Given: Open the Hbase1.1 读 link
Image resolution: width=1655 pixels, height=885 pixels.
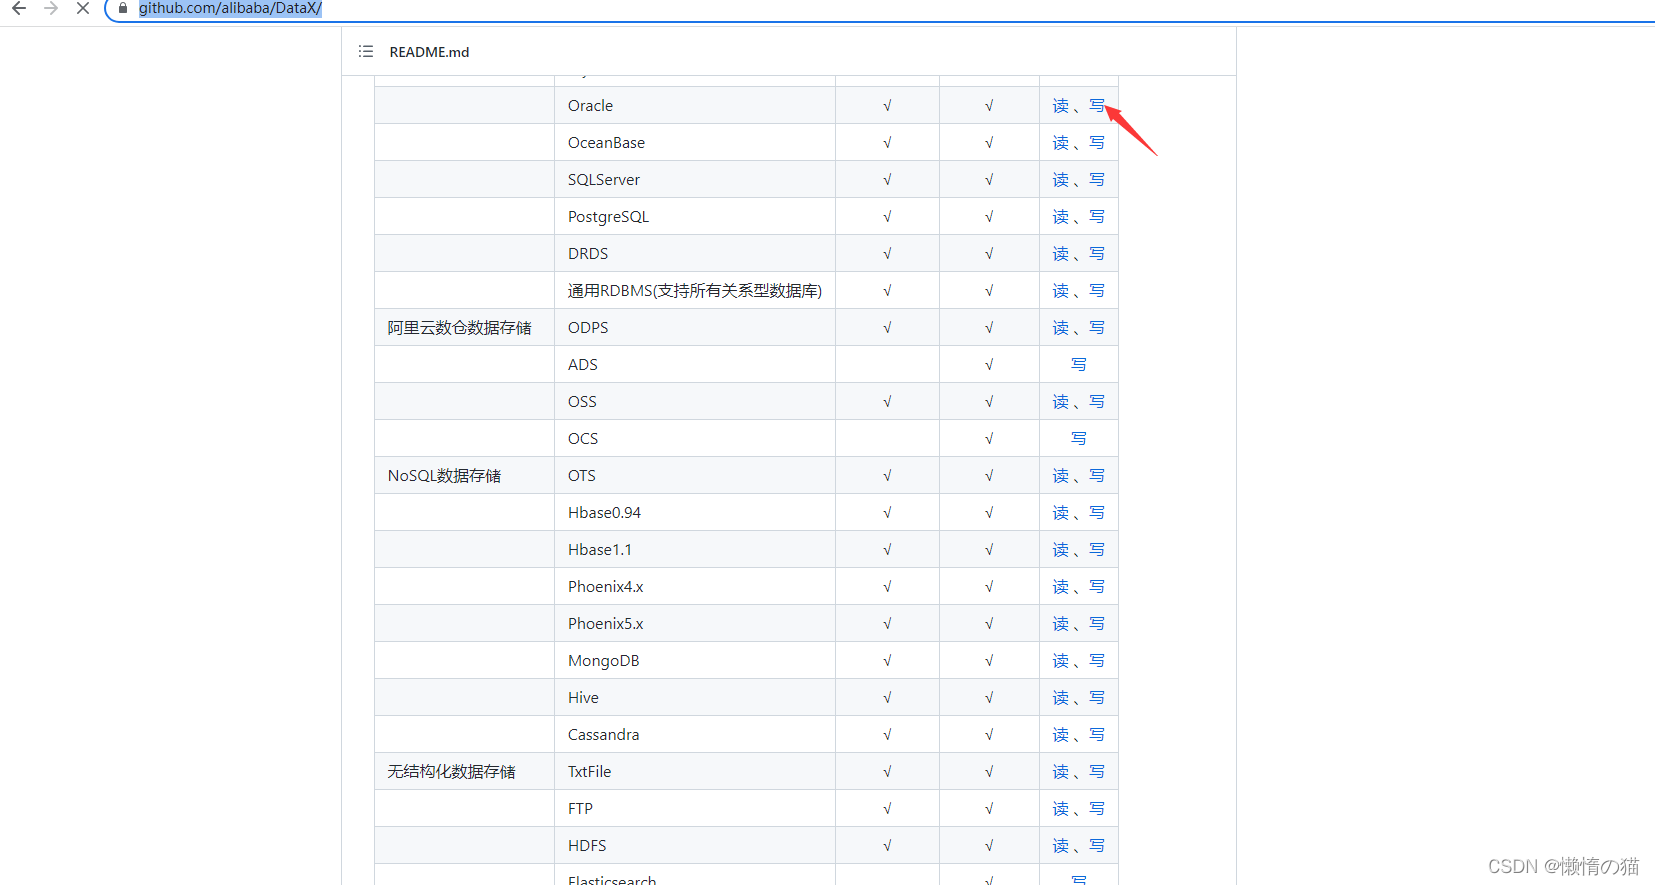Looking at the screenshot, I should 1060,550.
